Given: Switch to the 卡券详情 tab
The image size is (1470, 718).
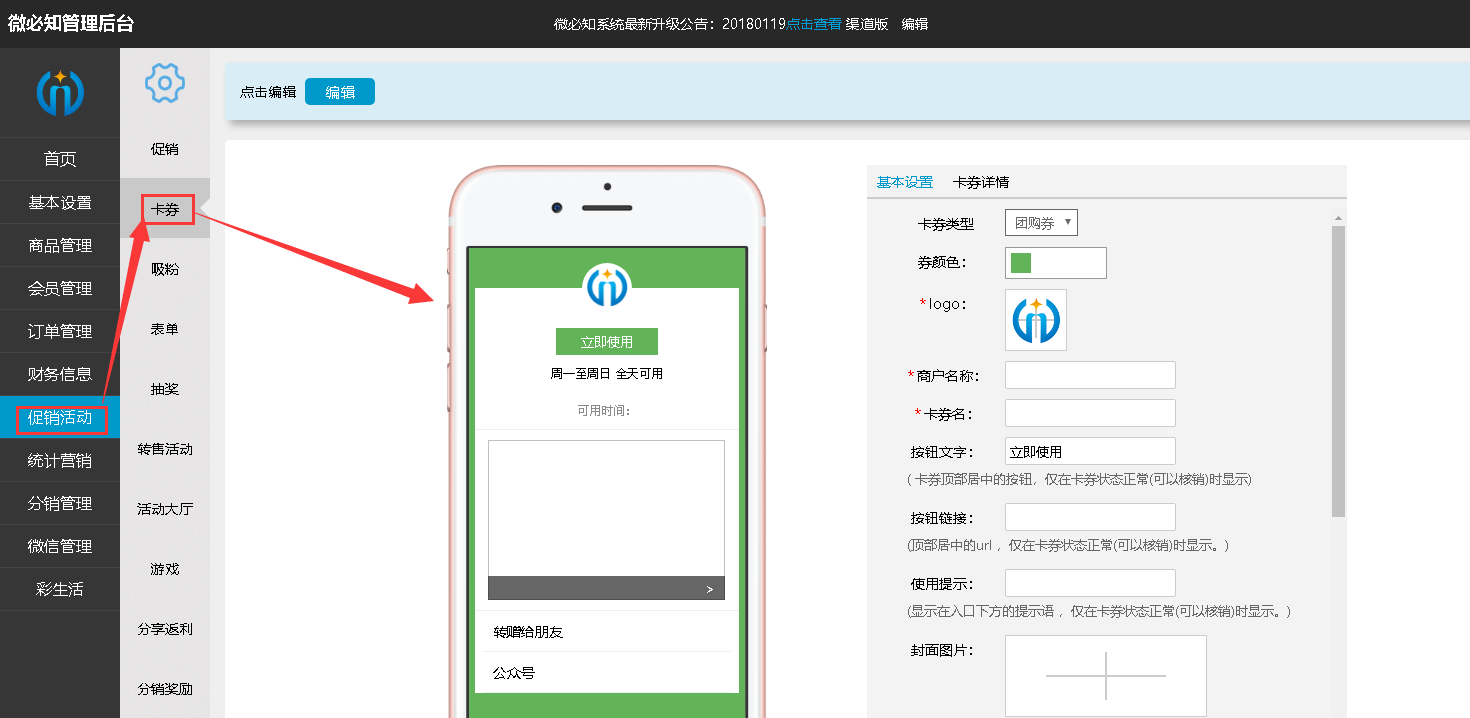Looking at the screenshot, I should click(x=981, y=182).
